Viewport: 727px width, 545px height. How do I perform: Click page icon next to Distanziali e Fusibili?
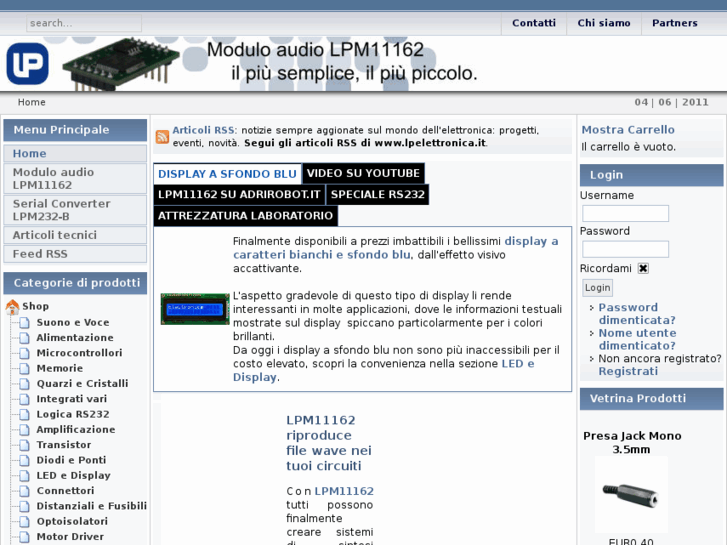click(x=25, y=506)
